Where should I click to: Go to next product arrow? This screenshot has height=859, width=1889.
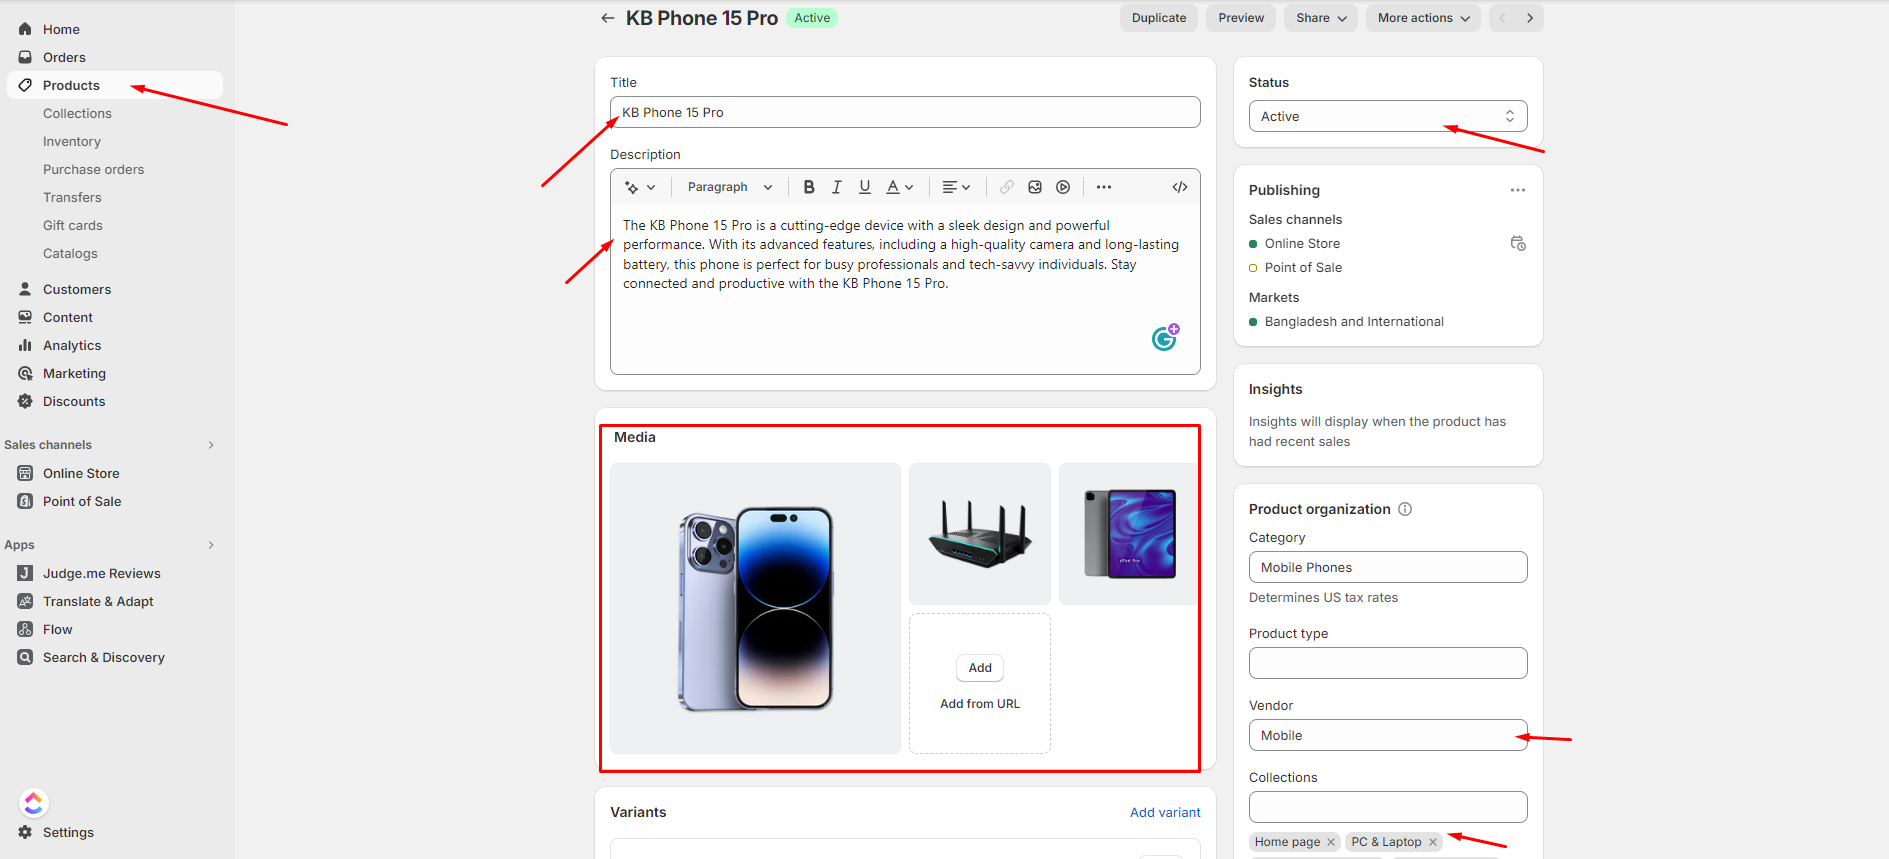click(1530, 18)
